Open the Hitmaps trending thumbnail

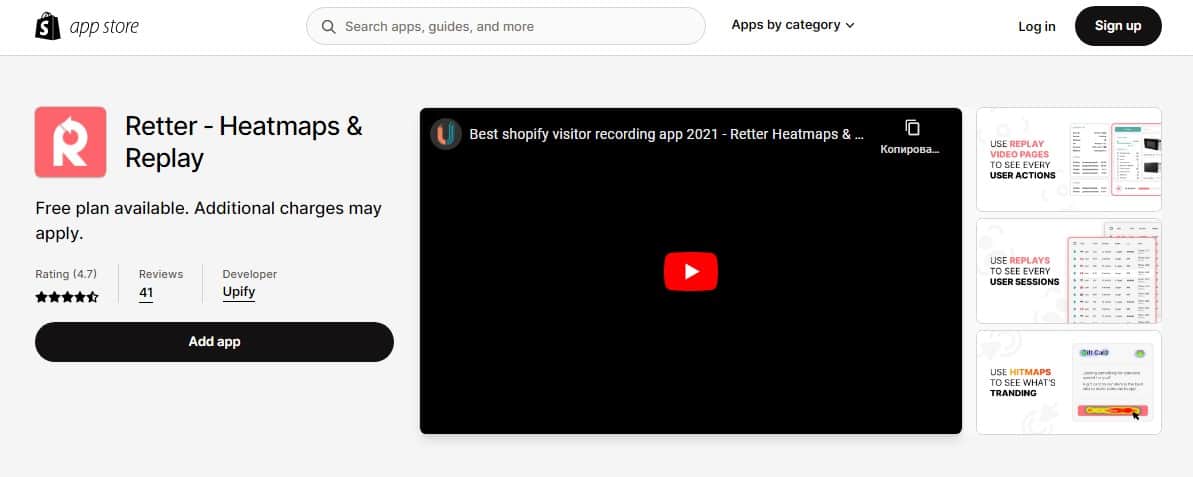pyautogui.click(x=1068, y=382)
